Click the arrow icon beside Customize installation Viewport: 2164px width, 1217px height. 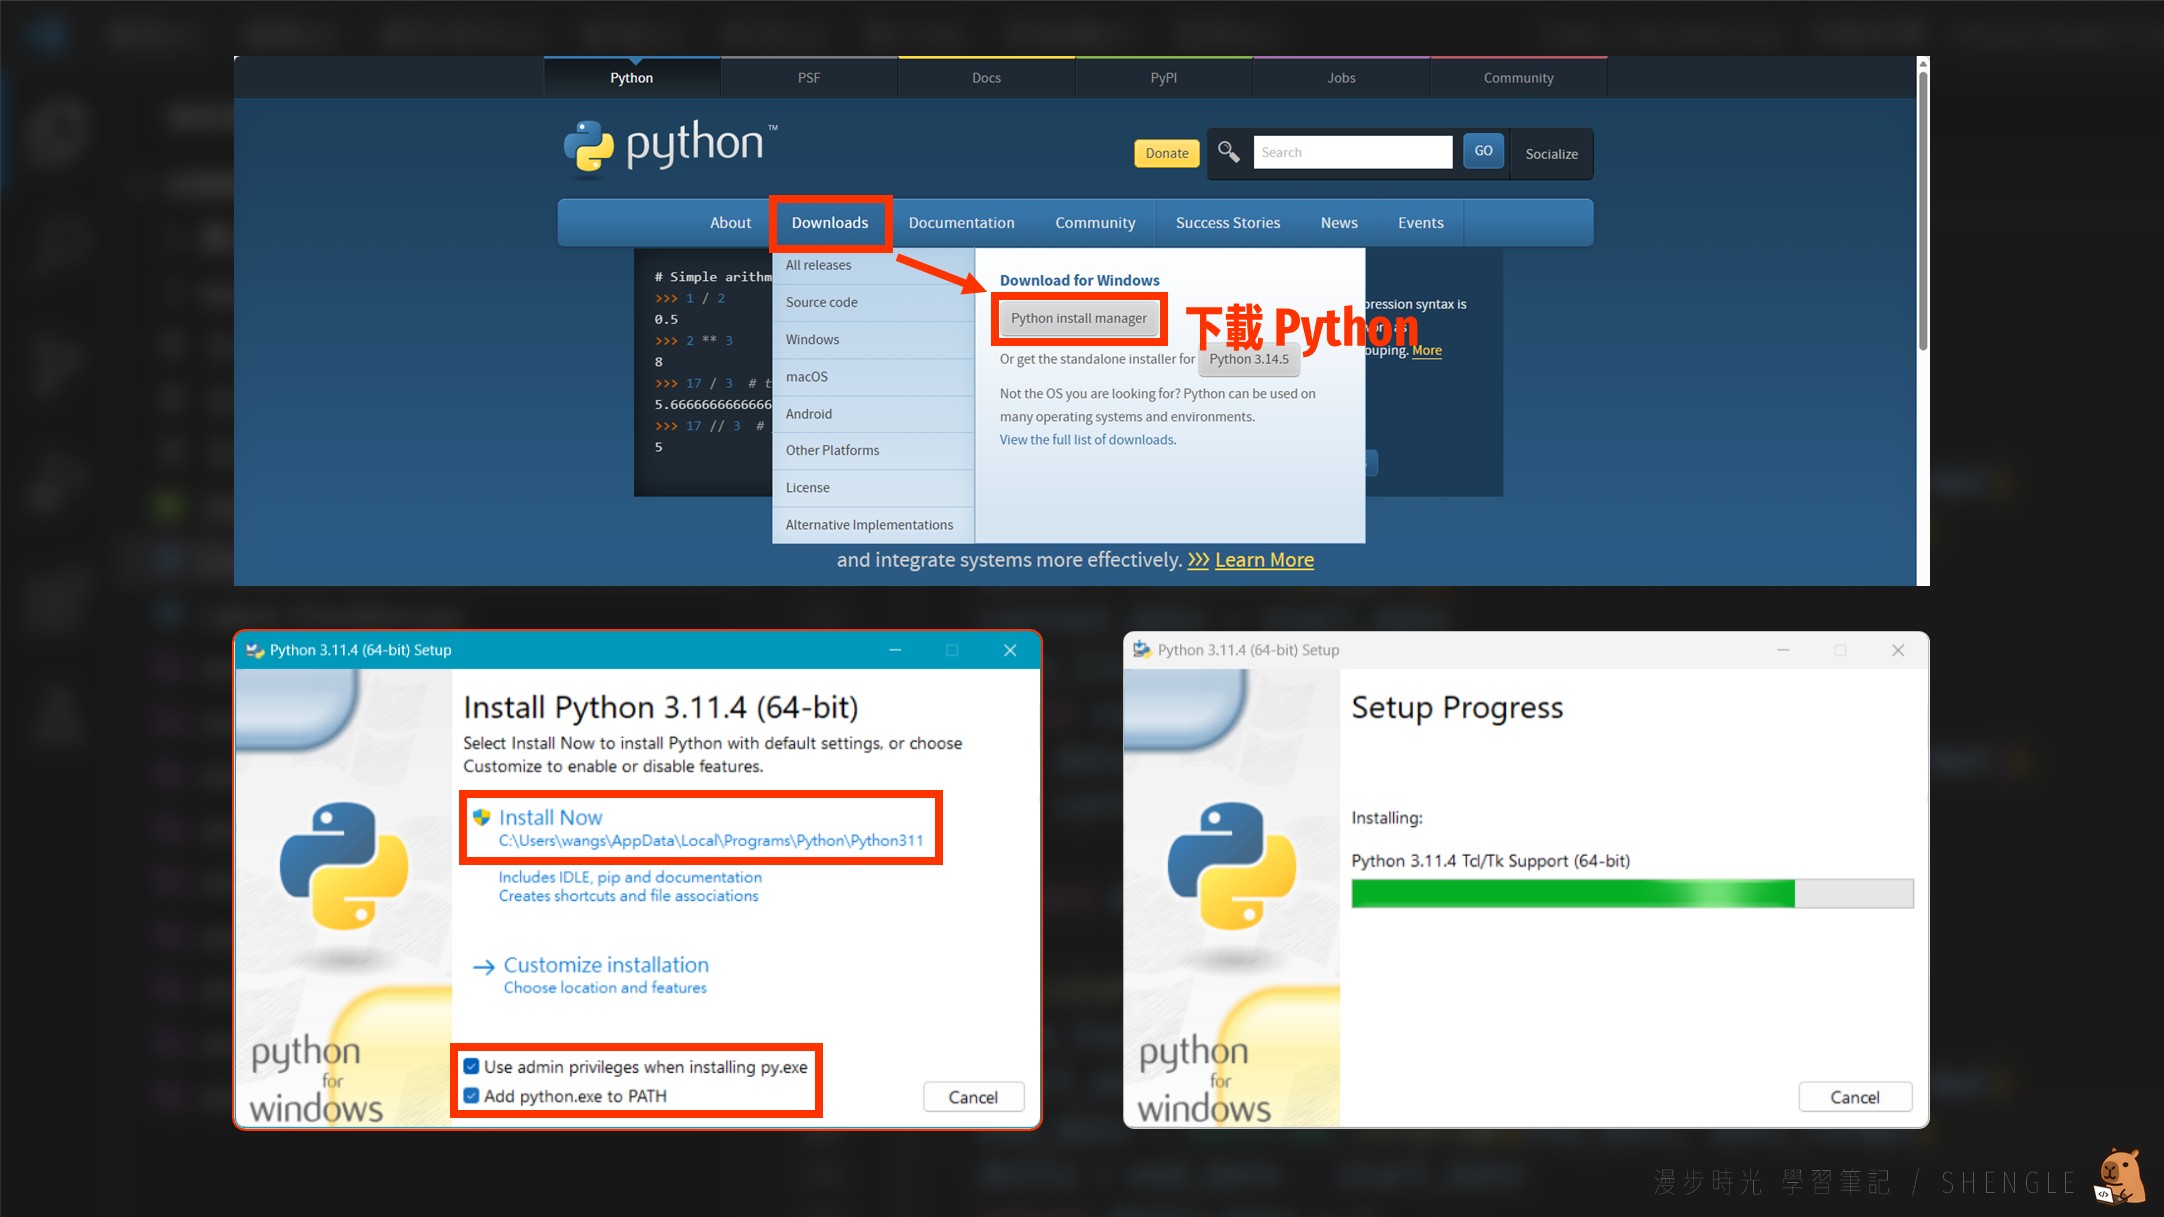click(x=484, y=967)
